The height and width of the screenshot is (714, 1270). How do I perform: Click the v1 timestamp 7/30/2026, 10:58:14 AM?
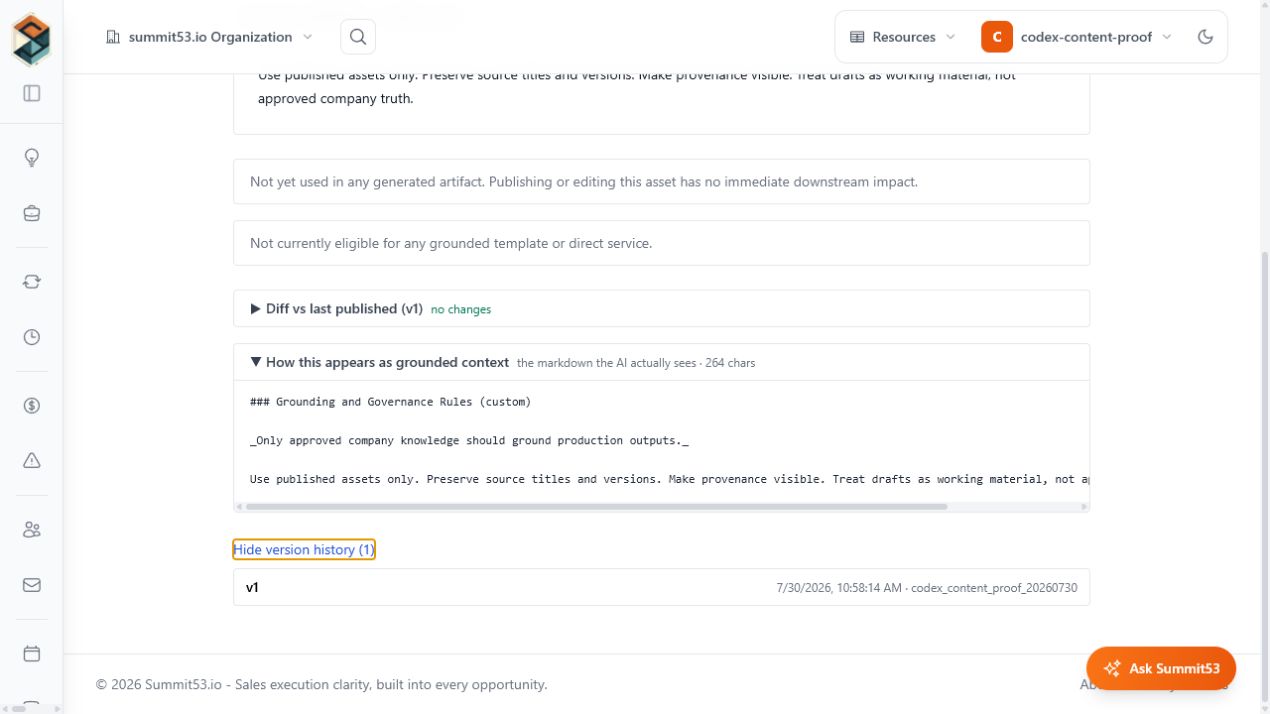[839, 588]
